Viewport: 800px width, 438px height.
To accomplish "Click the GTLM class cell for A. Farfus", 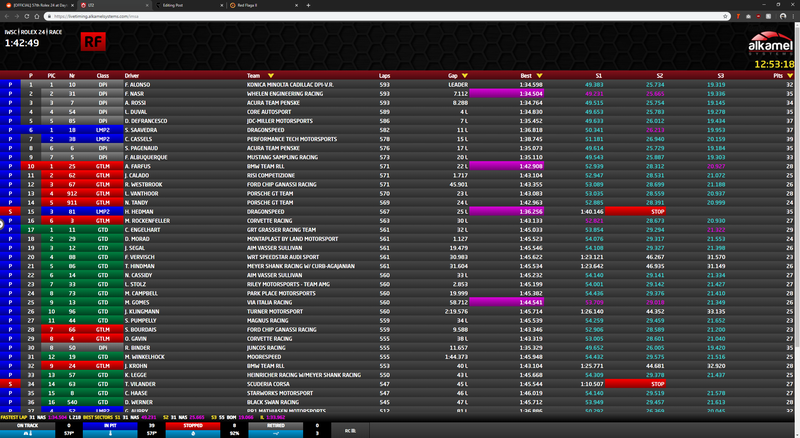I will pos(103,166).
